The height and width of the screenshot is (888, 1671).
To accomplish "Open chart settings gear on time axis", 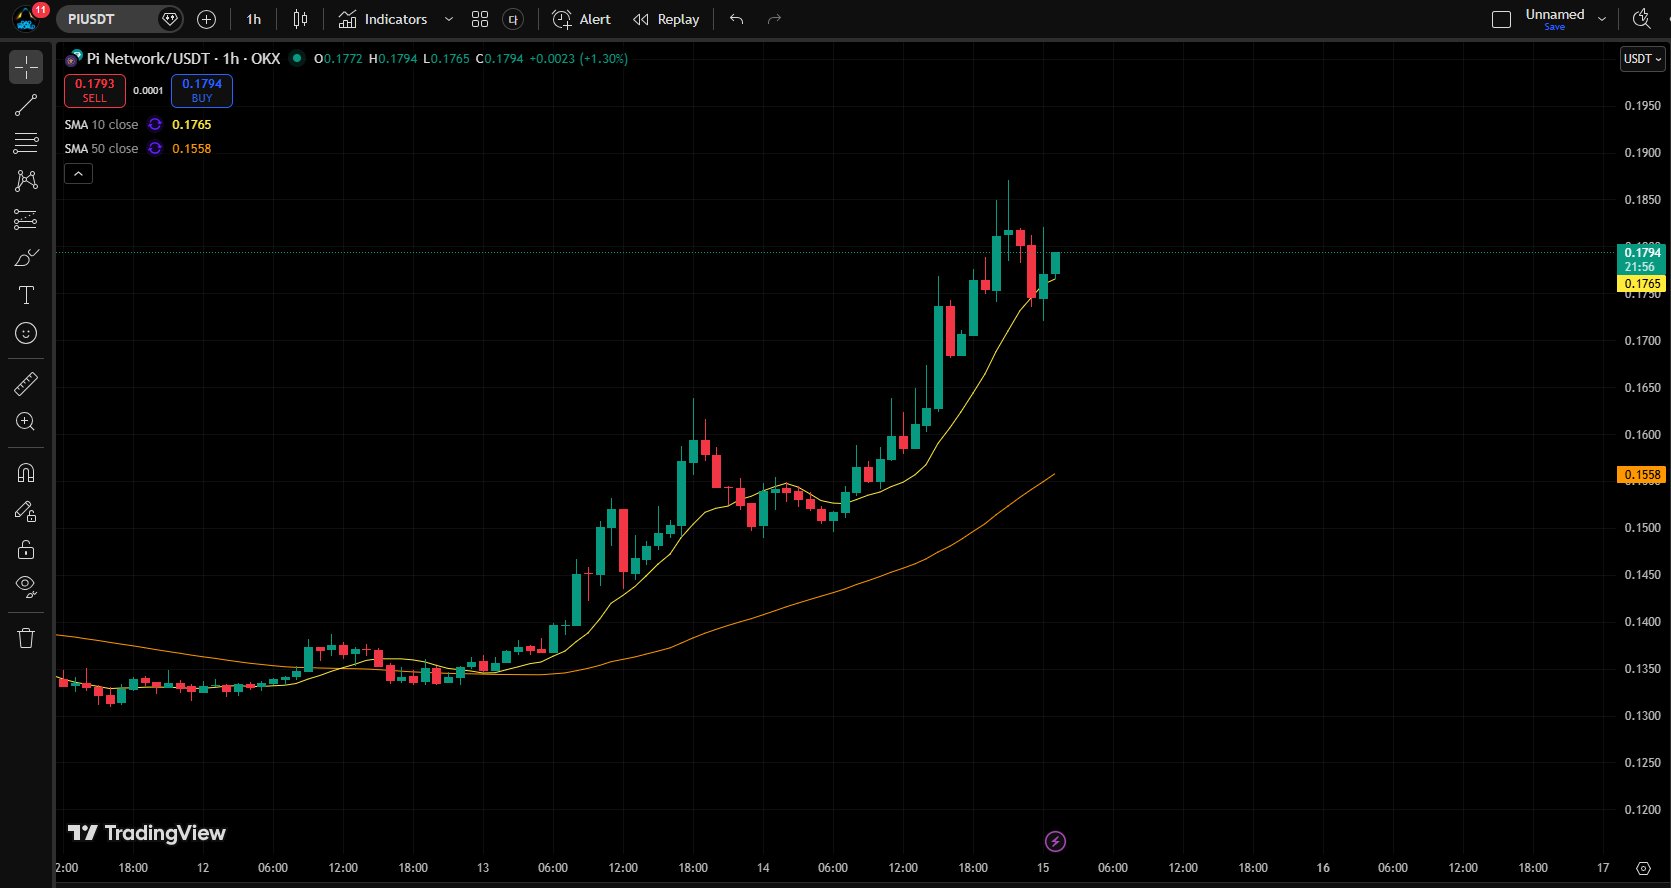I will click(x=1643, y=868).
